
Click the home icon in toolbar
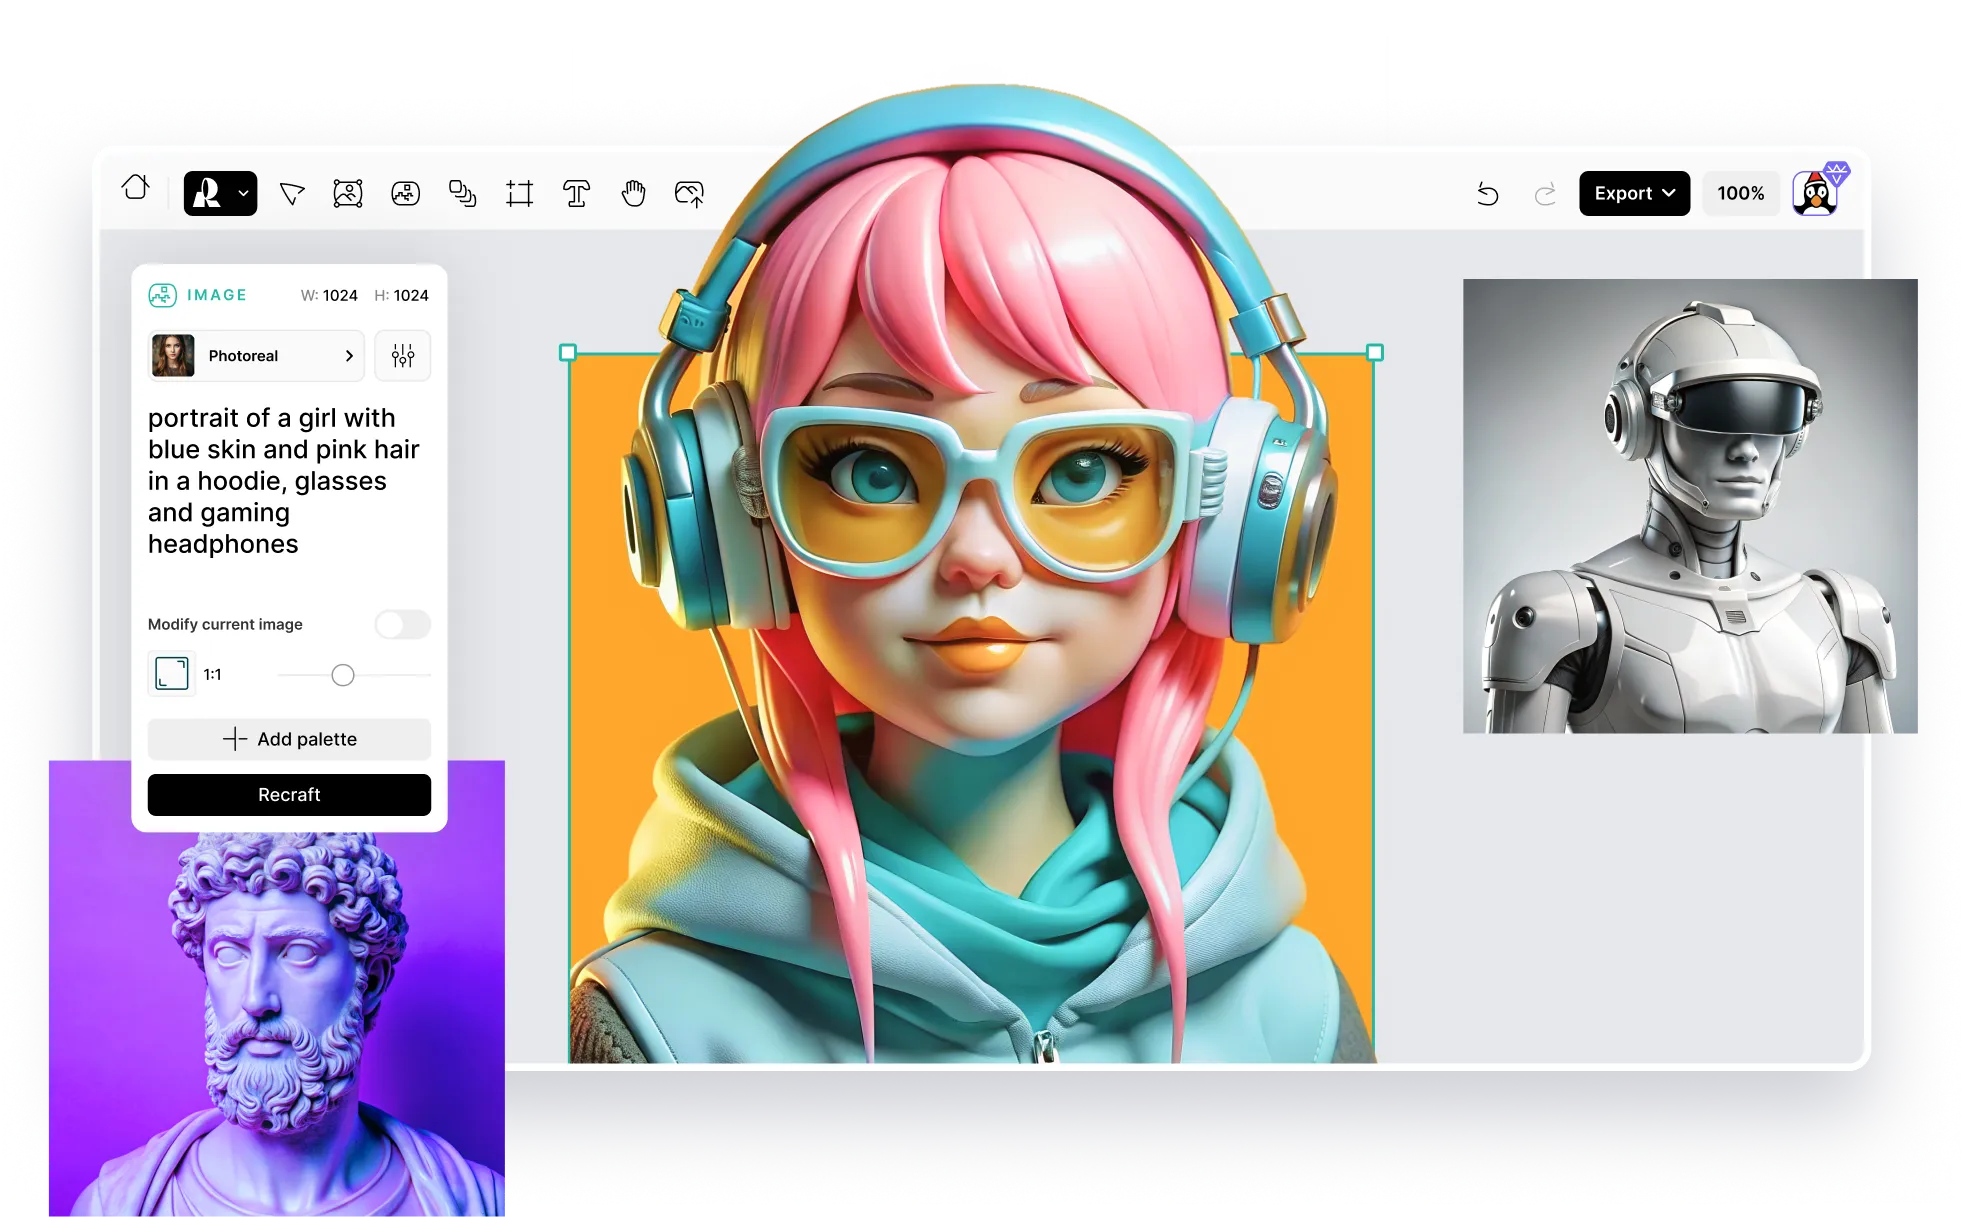pyautogui.click(x=136, y=188)
